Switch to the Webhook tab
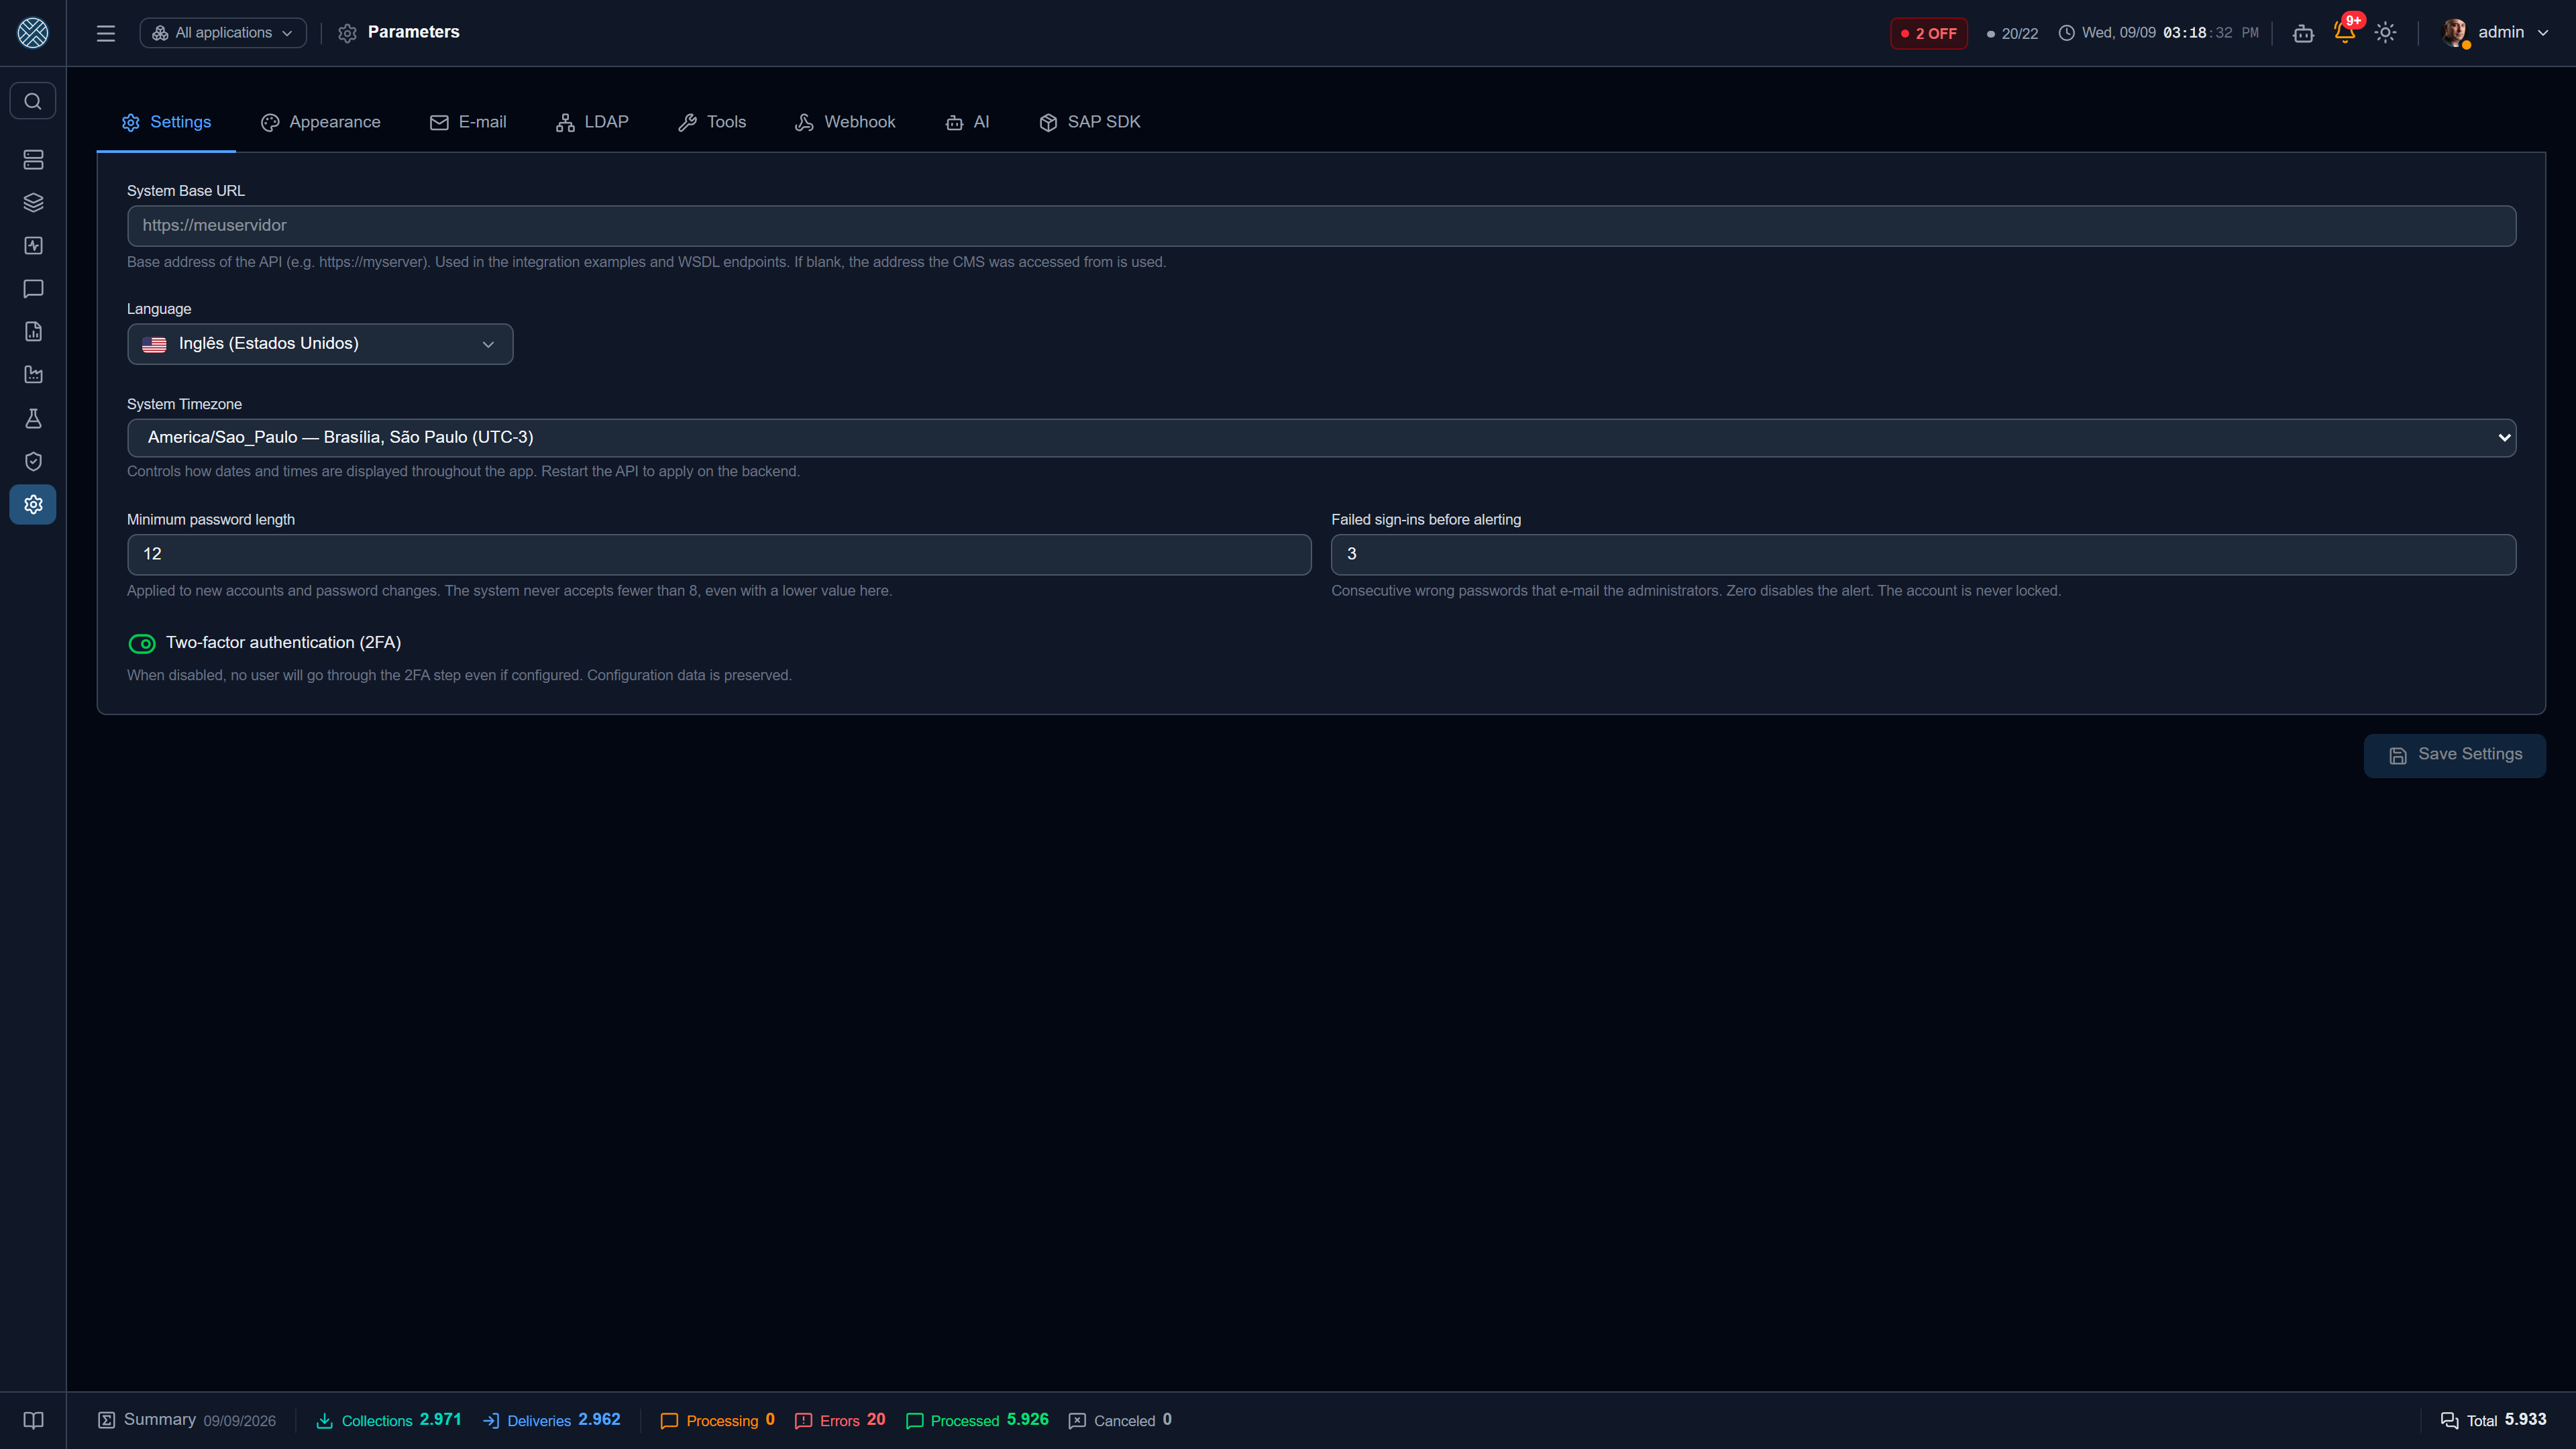 [845, 122]
